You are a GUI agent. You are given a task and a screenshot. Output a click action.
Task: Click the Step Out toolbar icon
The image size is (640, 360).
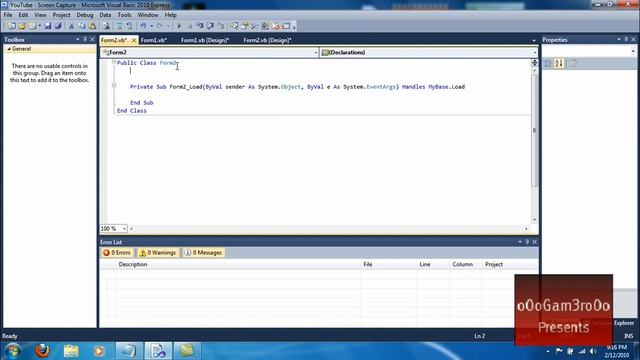point(220,26)
